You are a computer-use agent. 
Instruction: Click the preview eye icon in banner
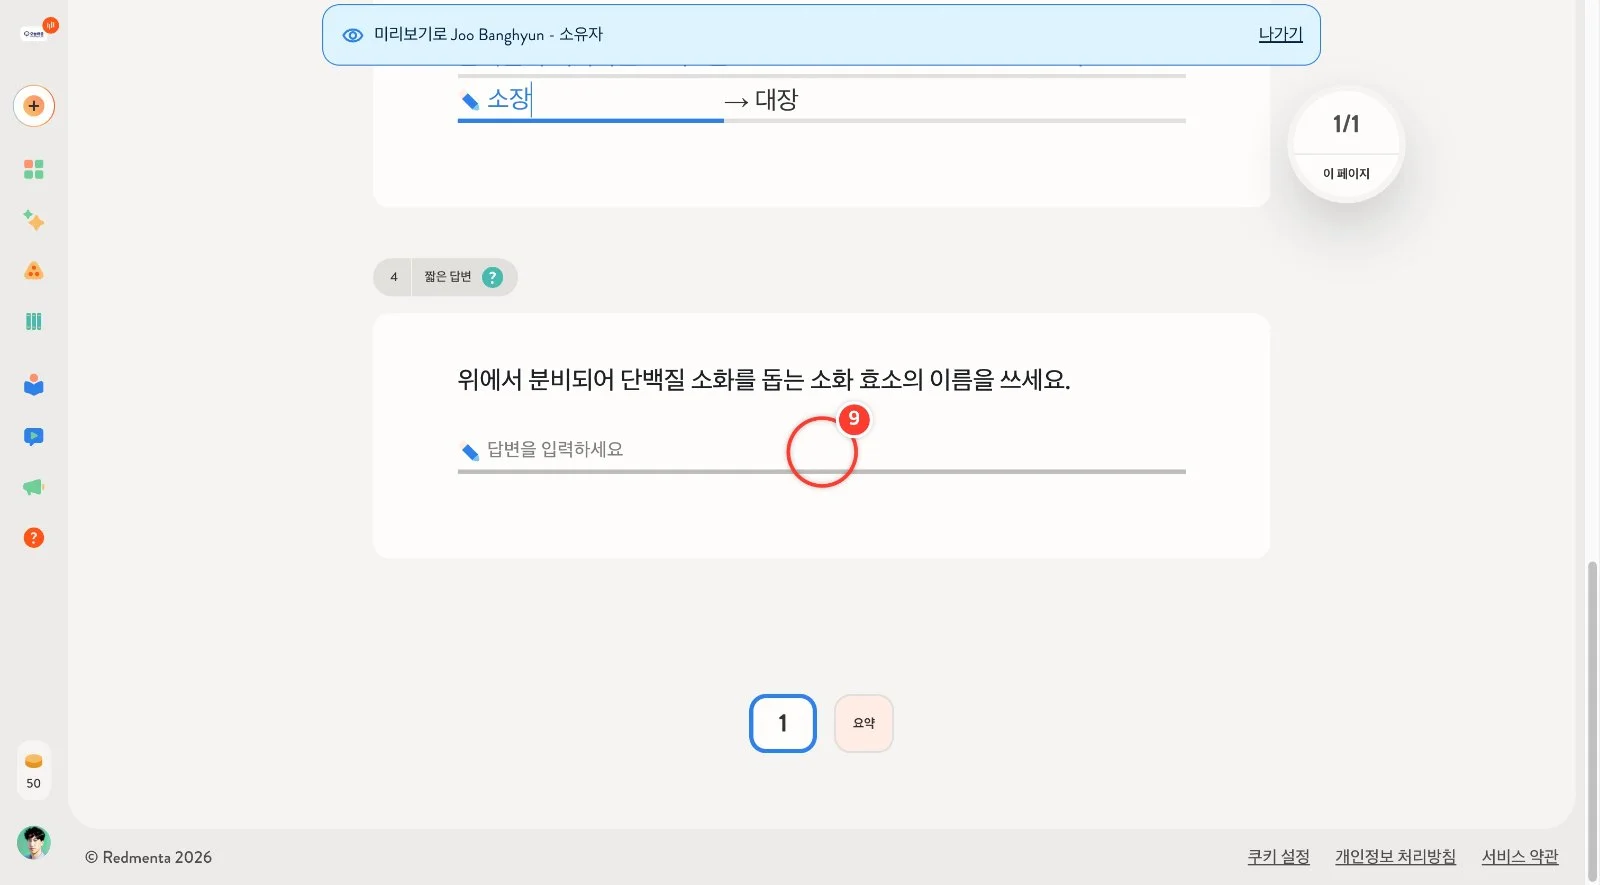click(353, 35)
